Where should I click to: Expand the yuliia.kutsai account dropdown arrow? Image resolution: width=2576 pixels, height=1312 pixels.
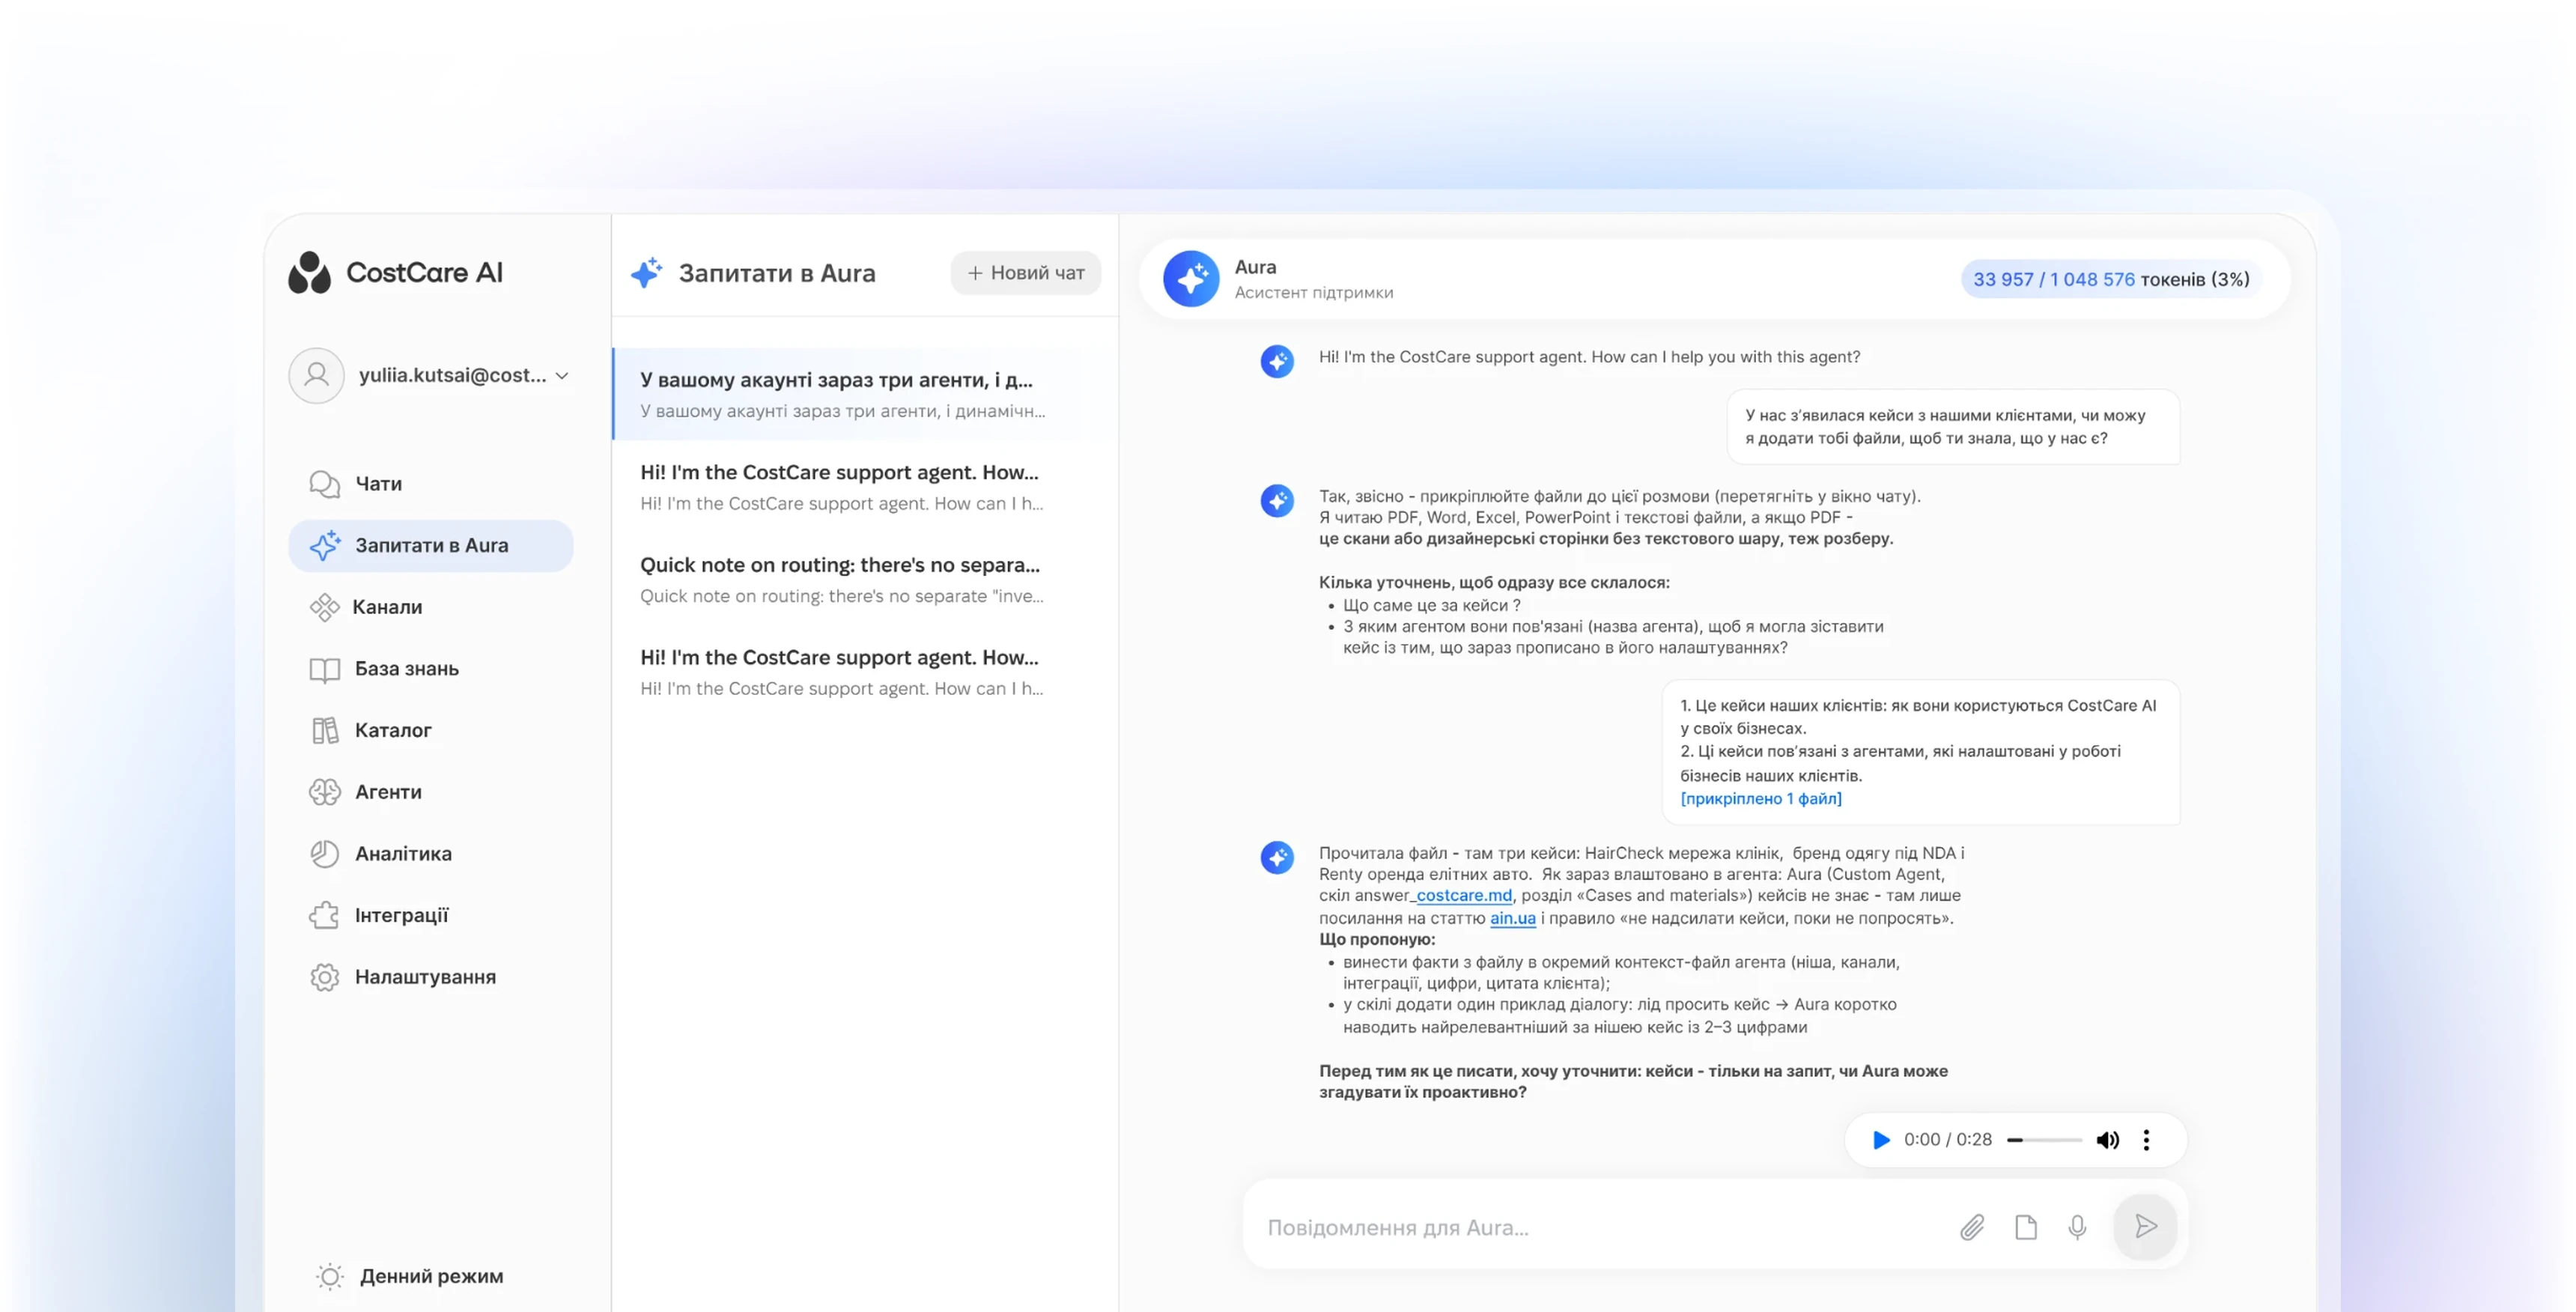pyautogui.click(x=562, y=376)
